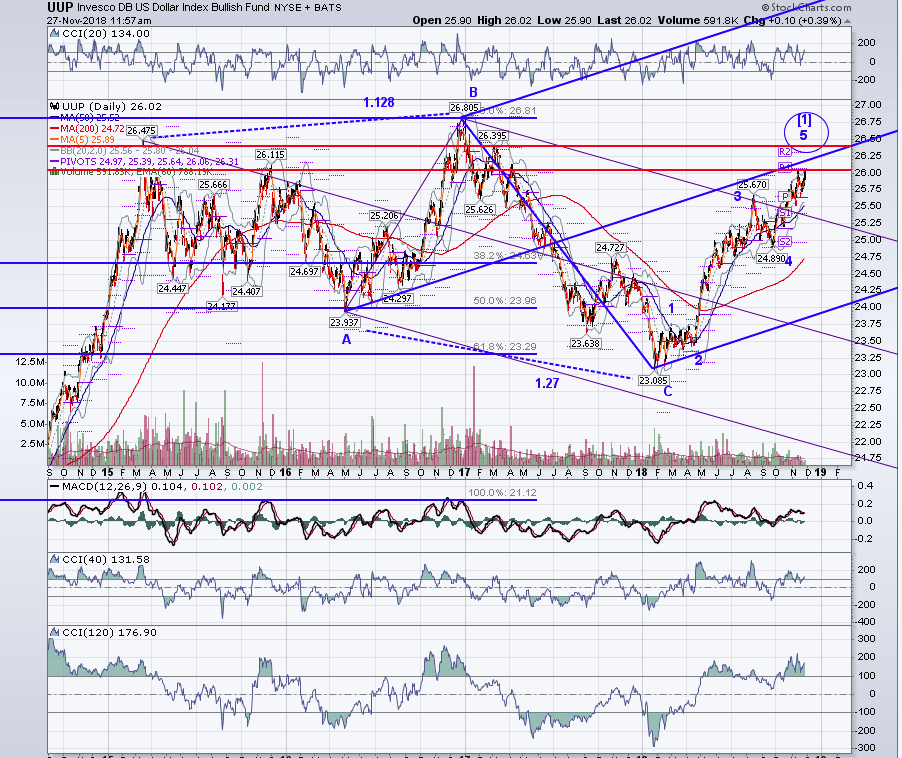902x758 pixels.
Task: Click the MA(200) red legend line marker
Action: click(55, 129)
